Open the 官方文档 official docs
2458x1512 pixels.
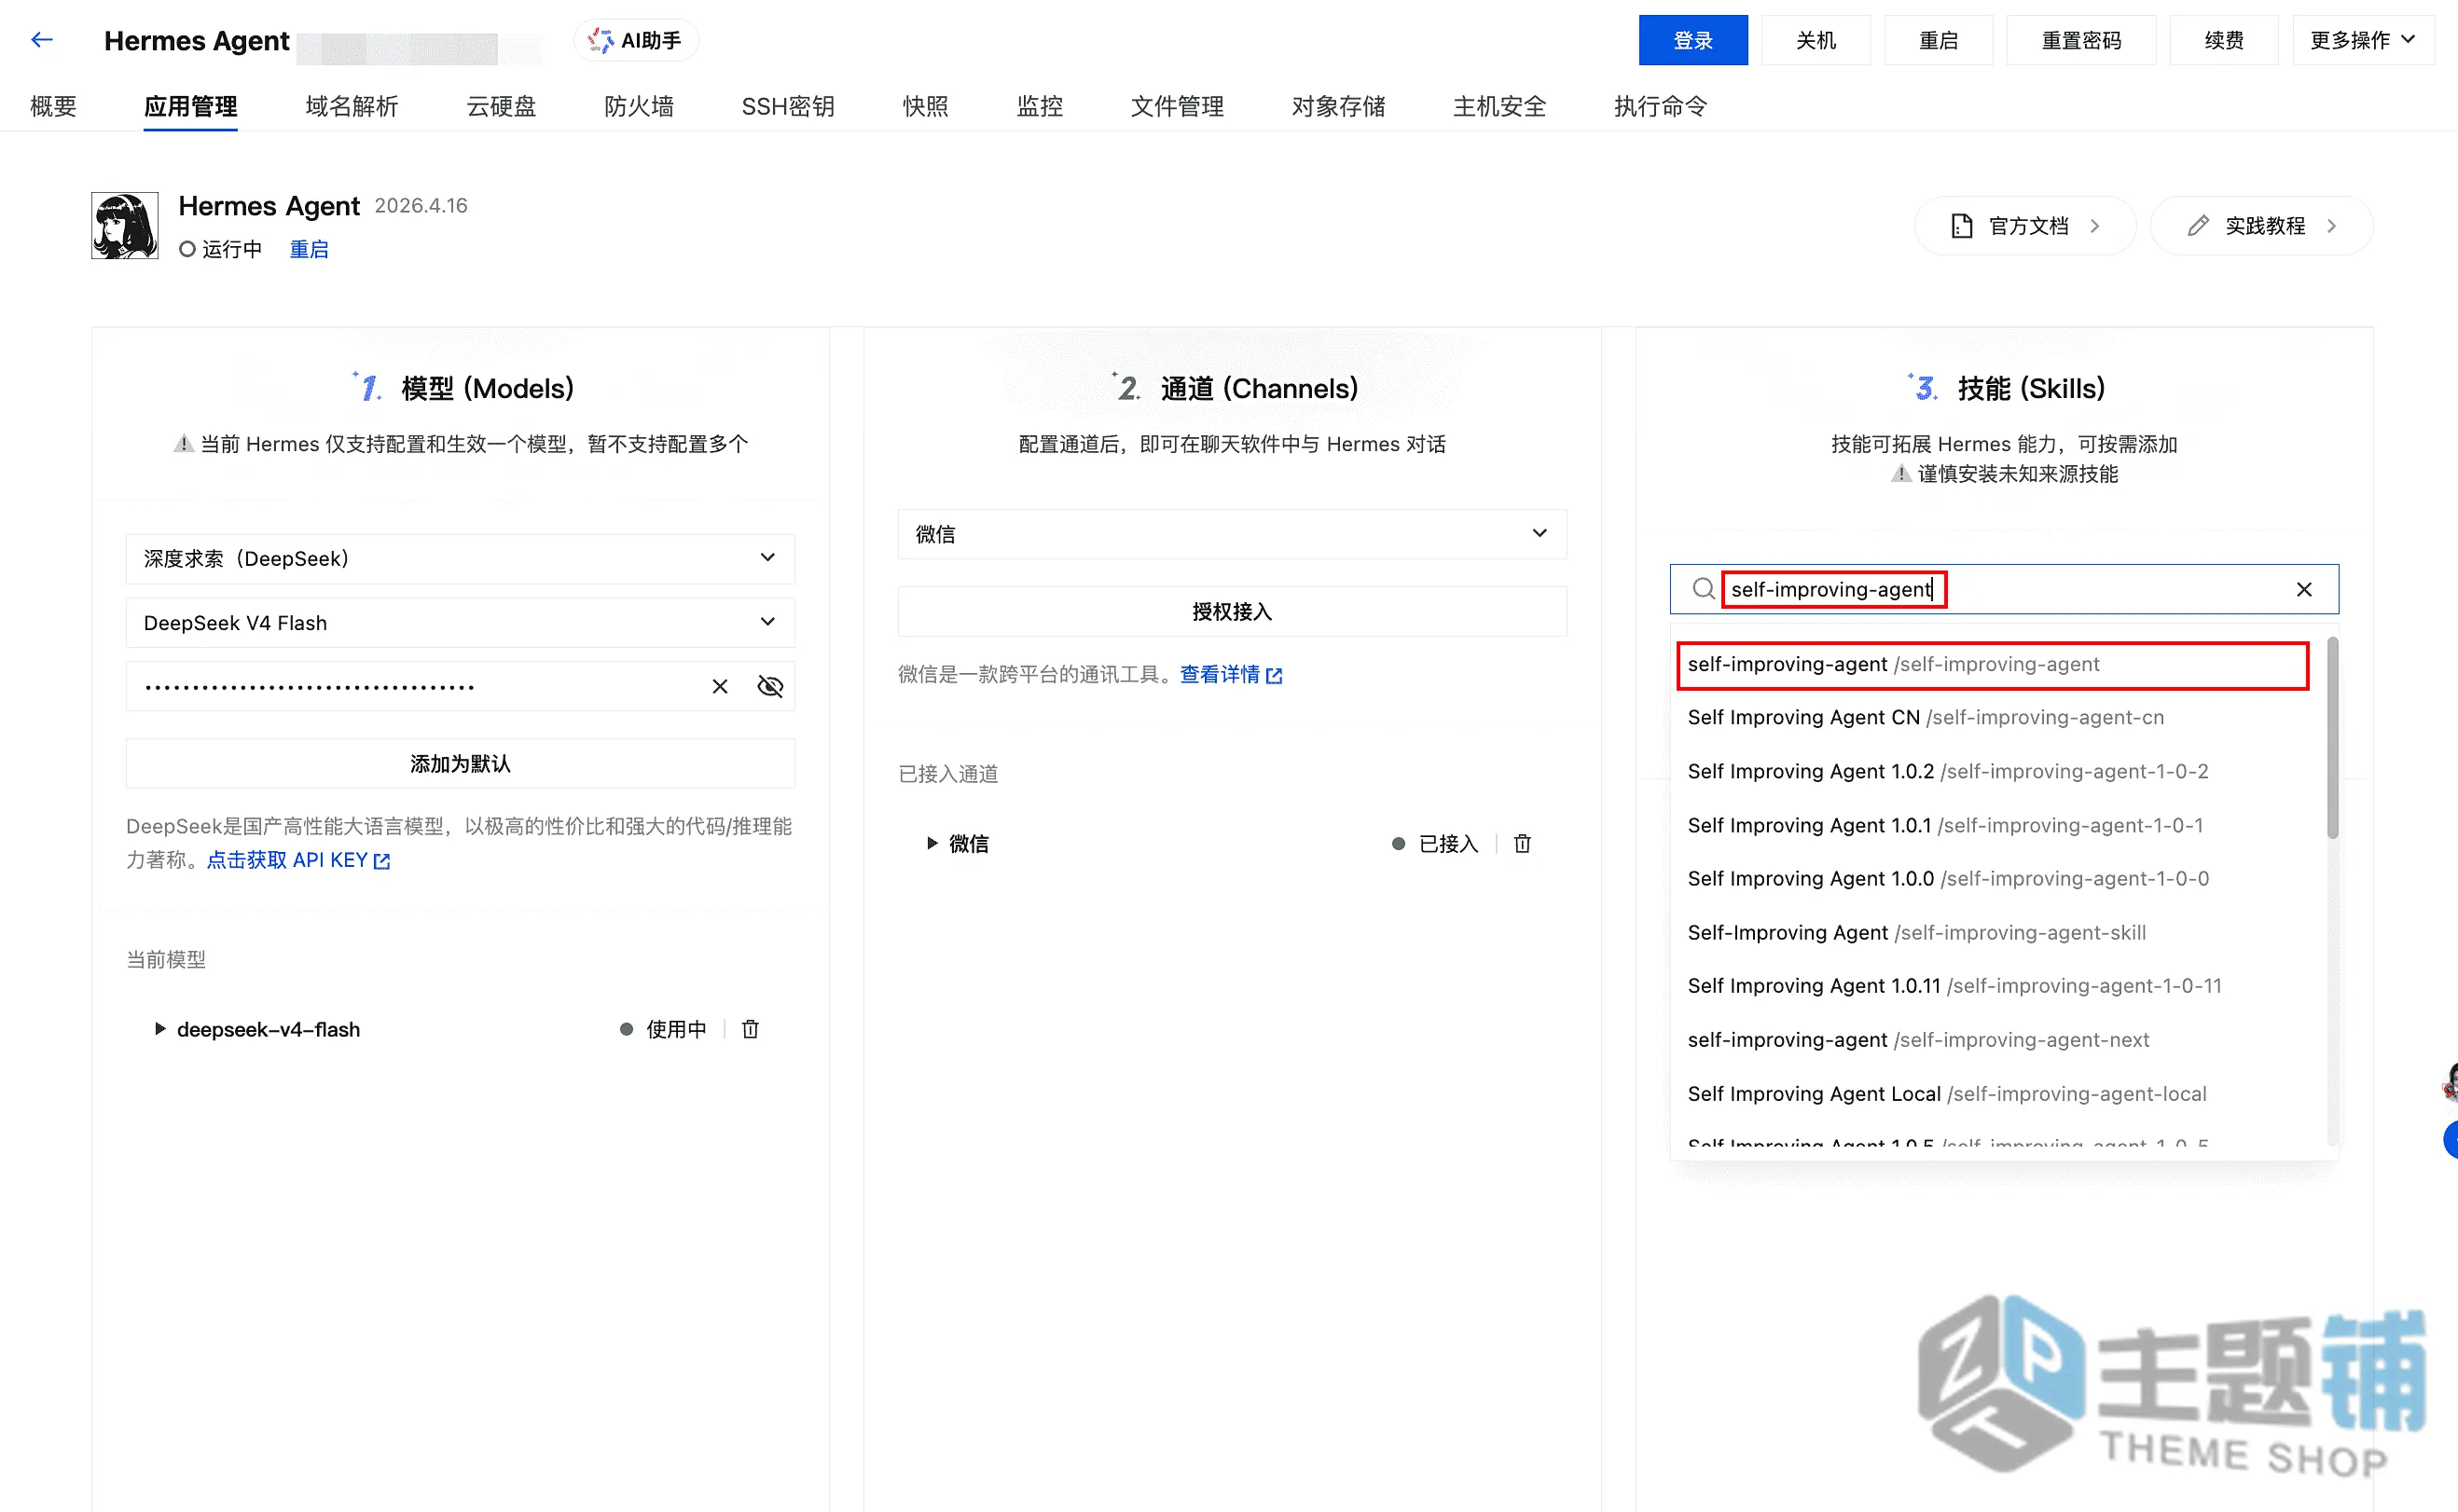tap(2025, 226)
